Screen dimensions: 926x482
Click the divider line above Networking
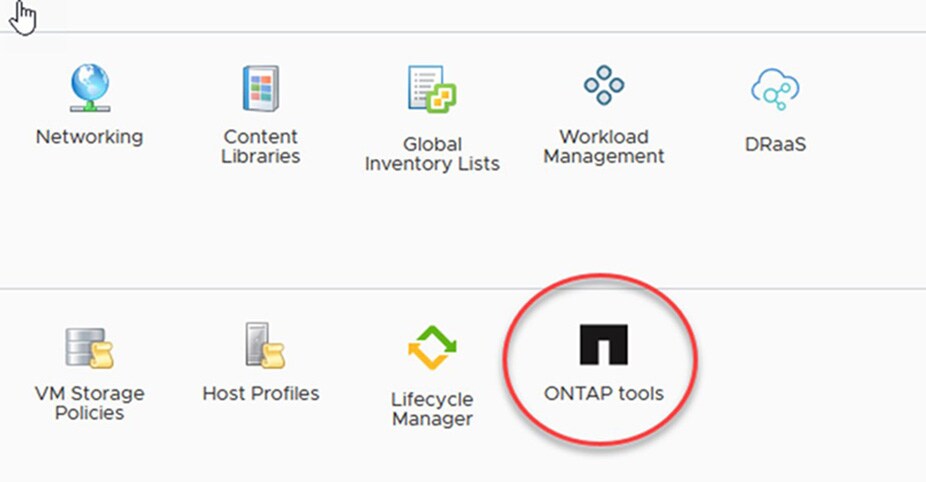click(x=89, y=32)
